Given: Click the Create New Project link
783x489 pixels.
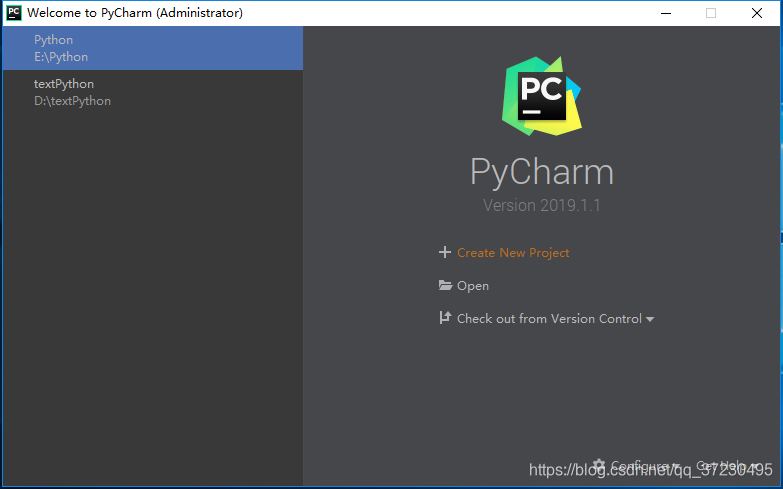Looking at the screenshot, I should (513, 253).
